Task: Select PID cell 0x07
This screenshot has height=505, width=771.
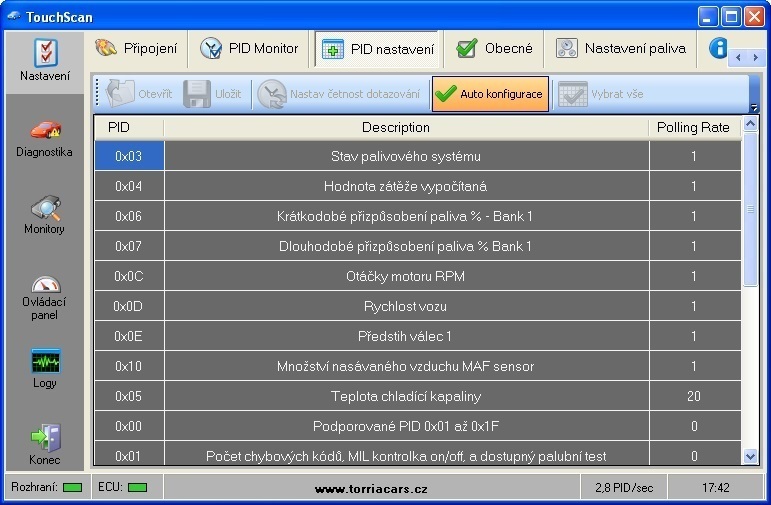Action: 129,246
